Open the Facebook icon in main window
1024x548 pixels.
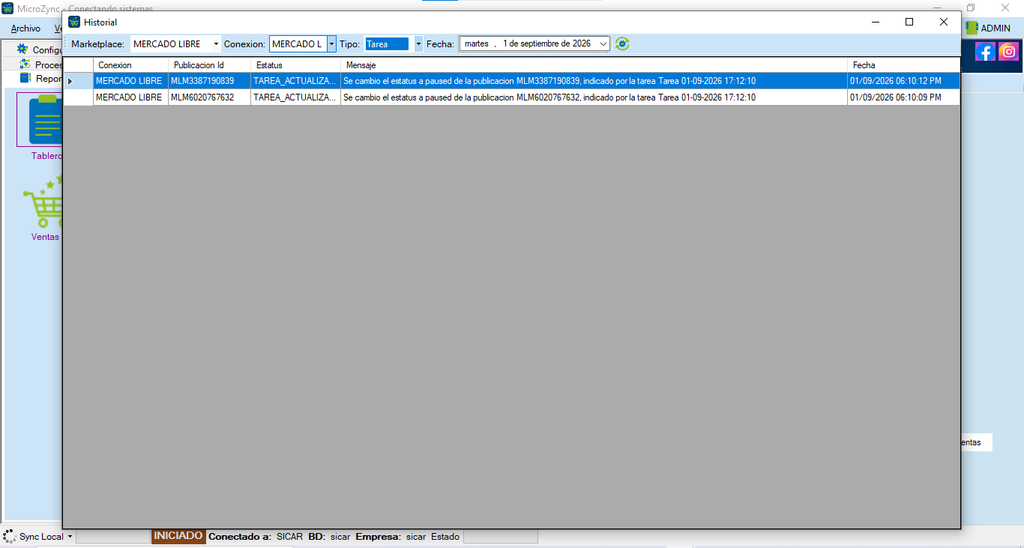(985, 52)
